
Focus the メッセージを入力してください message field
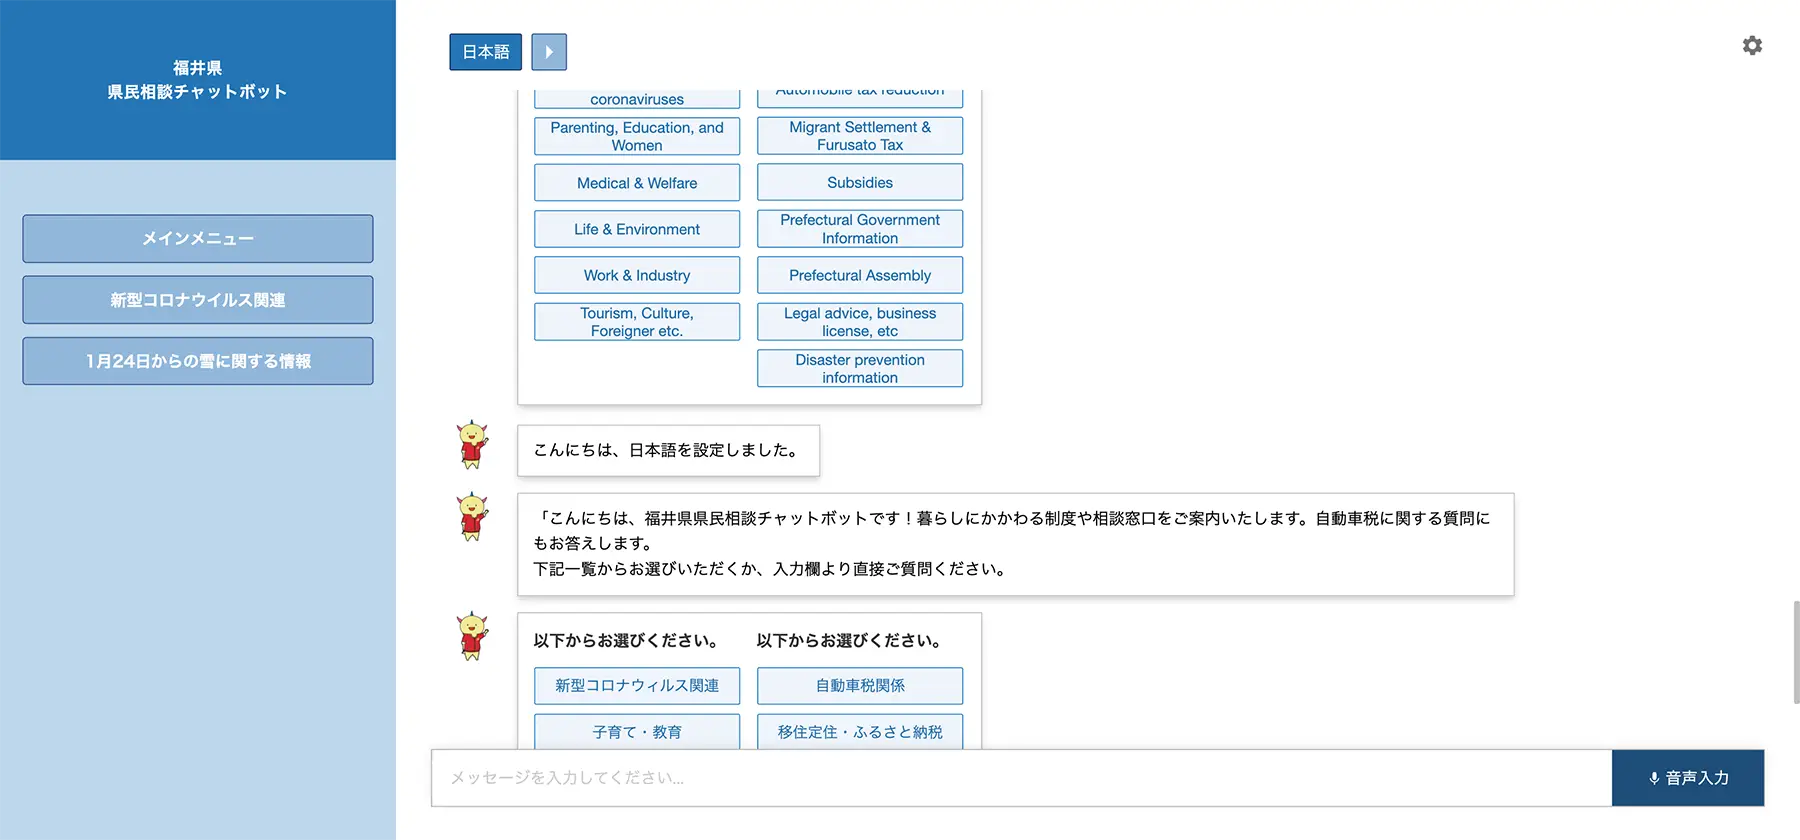click(x=1021, y=778)
